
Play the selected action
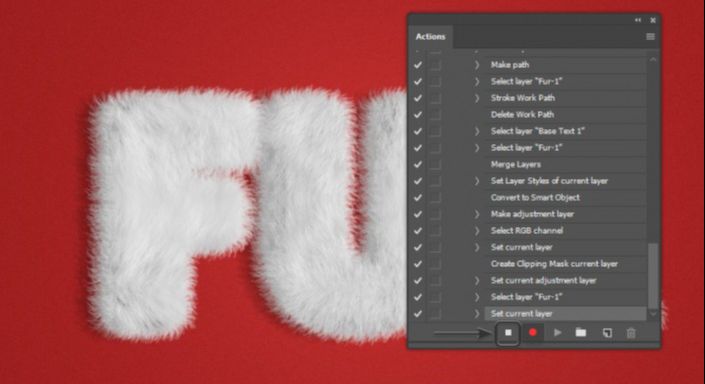tap(558, 333)
